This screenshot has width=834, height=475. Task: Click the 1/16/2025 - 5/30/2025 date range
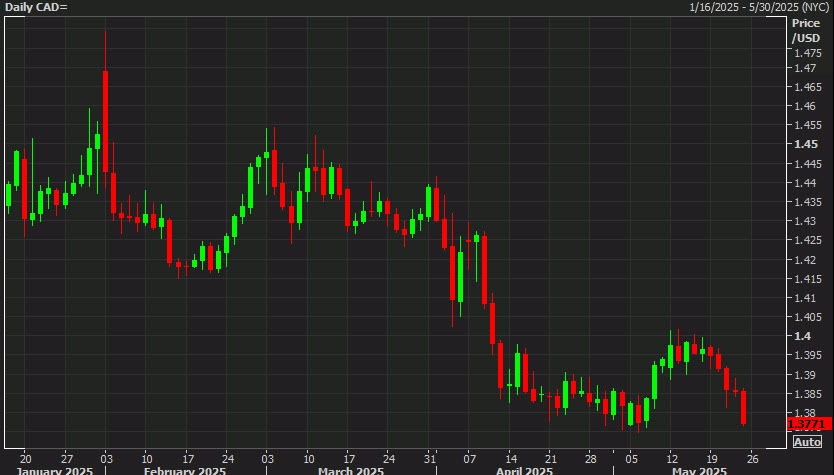coord(754,8)
